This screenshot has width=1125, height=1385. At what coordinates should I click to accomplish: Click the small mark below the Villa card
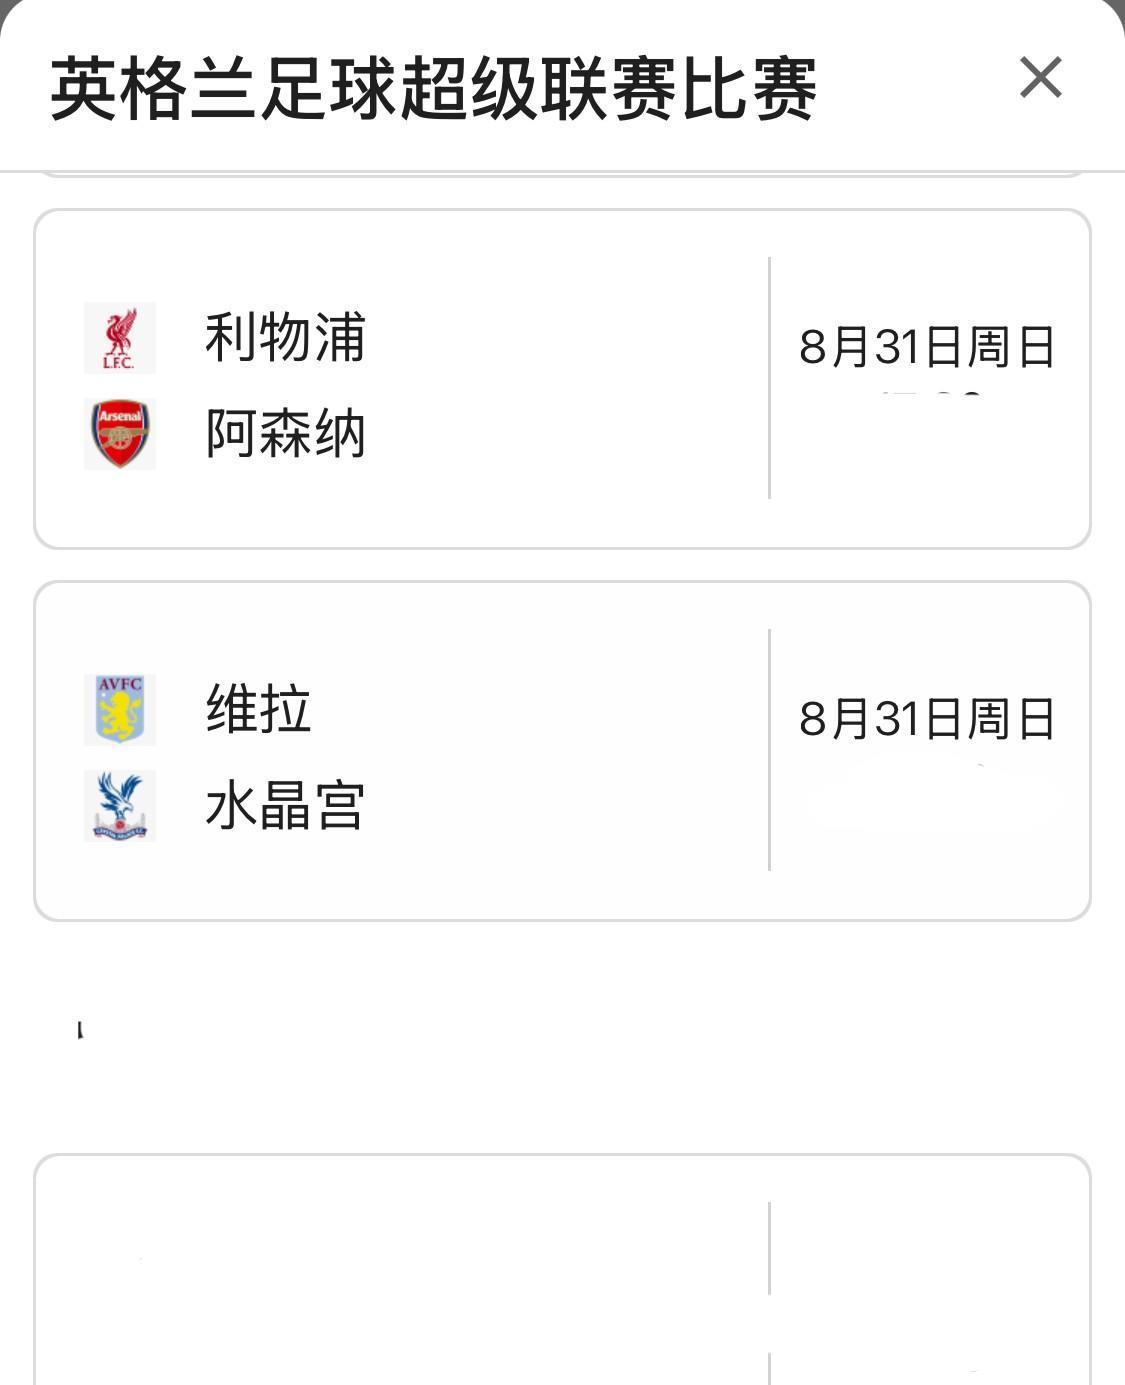coord(80,1030)
